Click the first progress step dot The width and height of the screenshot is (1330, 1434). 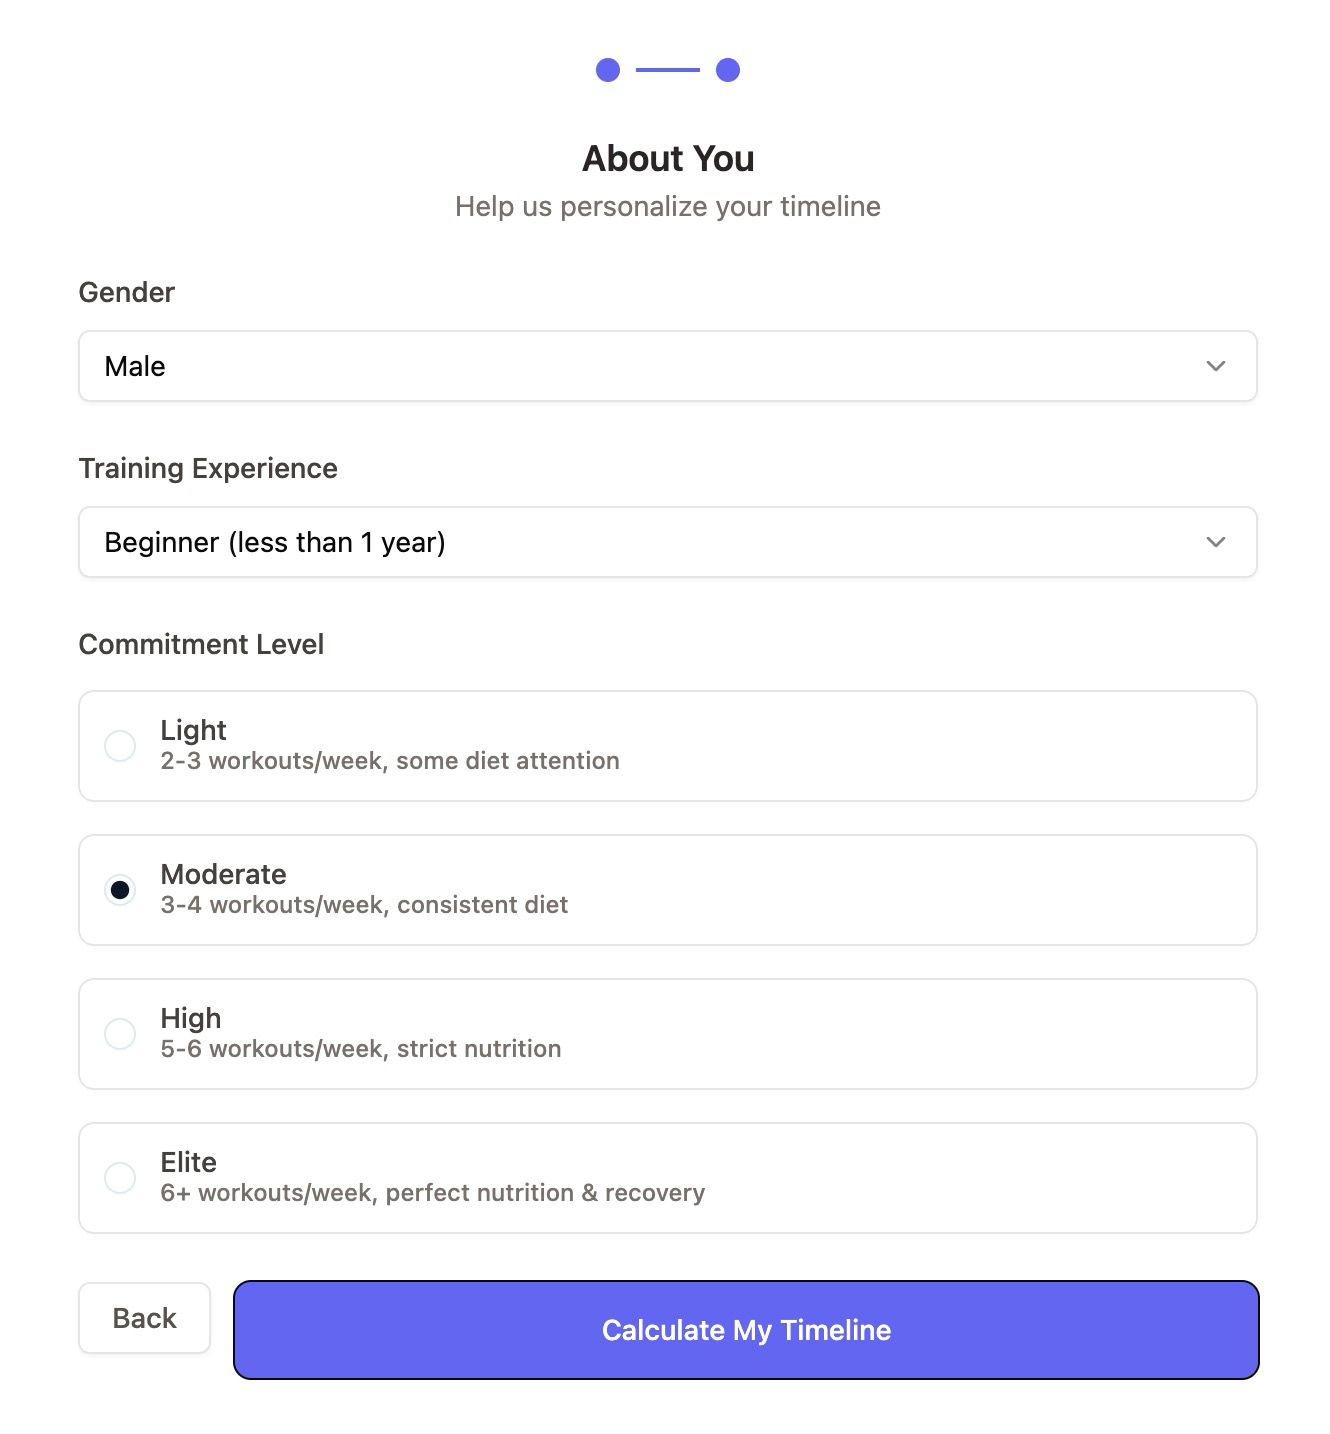(608, 70)
